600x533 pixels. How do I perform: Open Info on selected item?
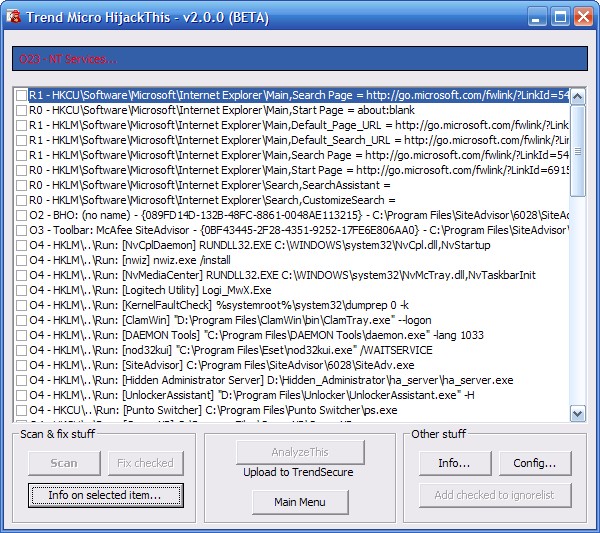click(106, 495)
